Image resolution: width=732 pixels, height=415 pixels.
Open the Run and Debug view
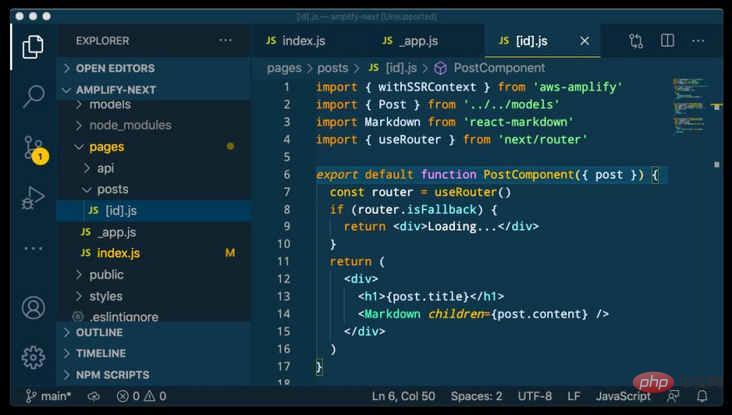pyautogui.click(x=33, y=199)
